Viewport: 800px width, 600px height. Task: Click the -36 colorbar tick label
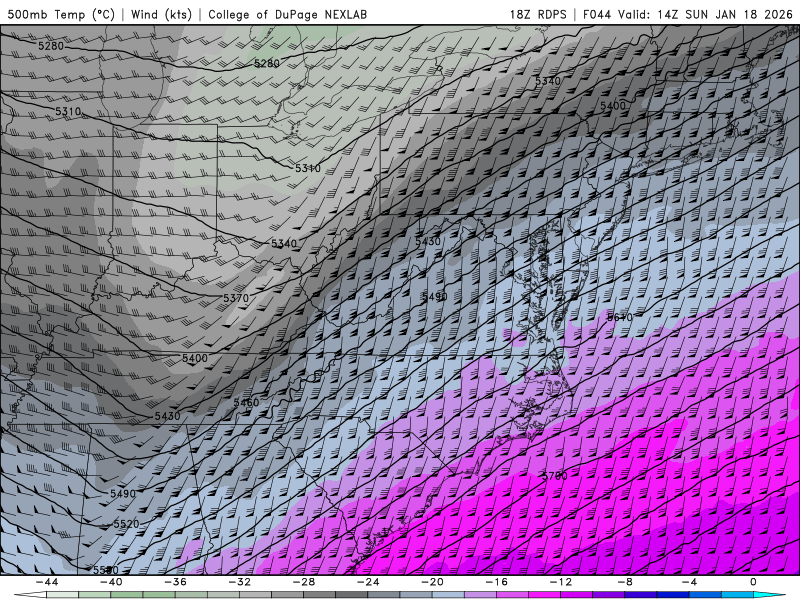(x=175, y=582)
